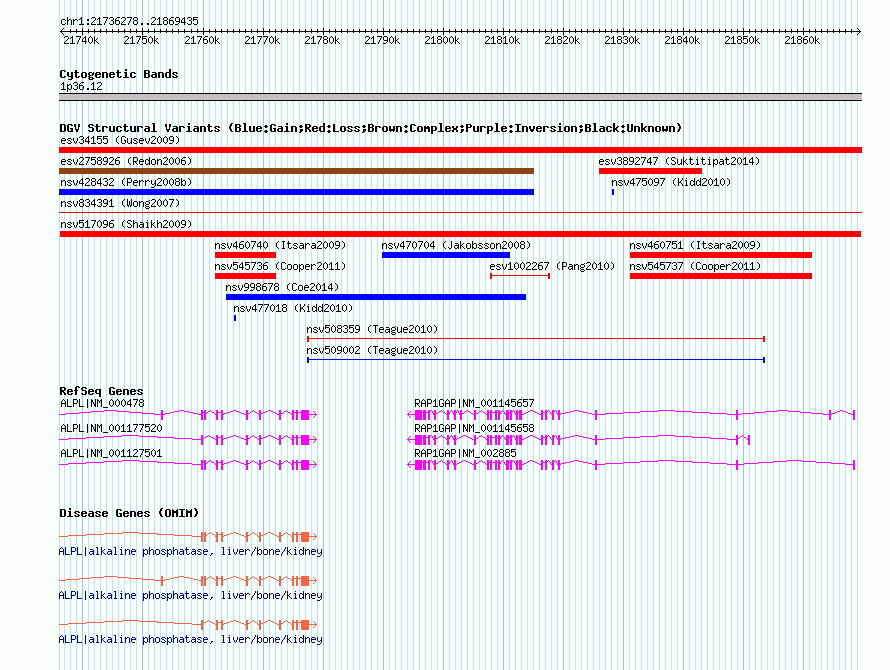Open the esv2758926 (Redon2006) variant label
Viewport: 890px width, 670px height.
point(126,161)
